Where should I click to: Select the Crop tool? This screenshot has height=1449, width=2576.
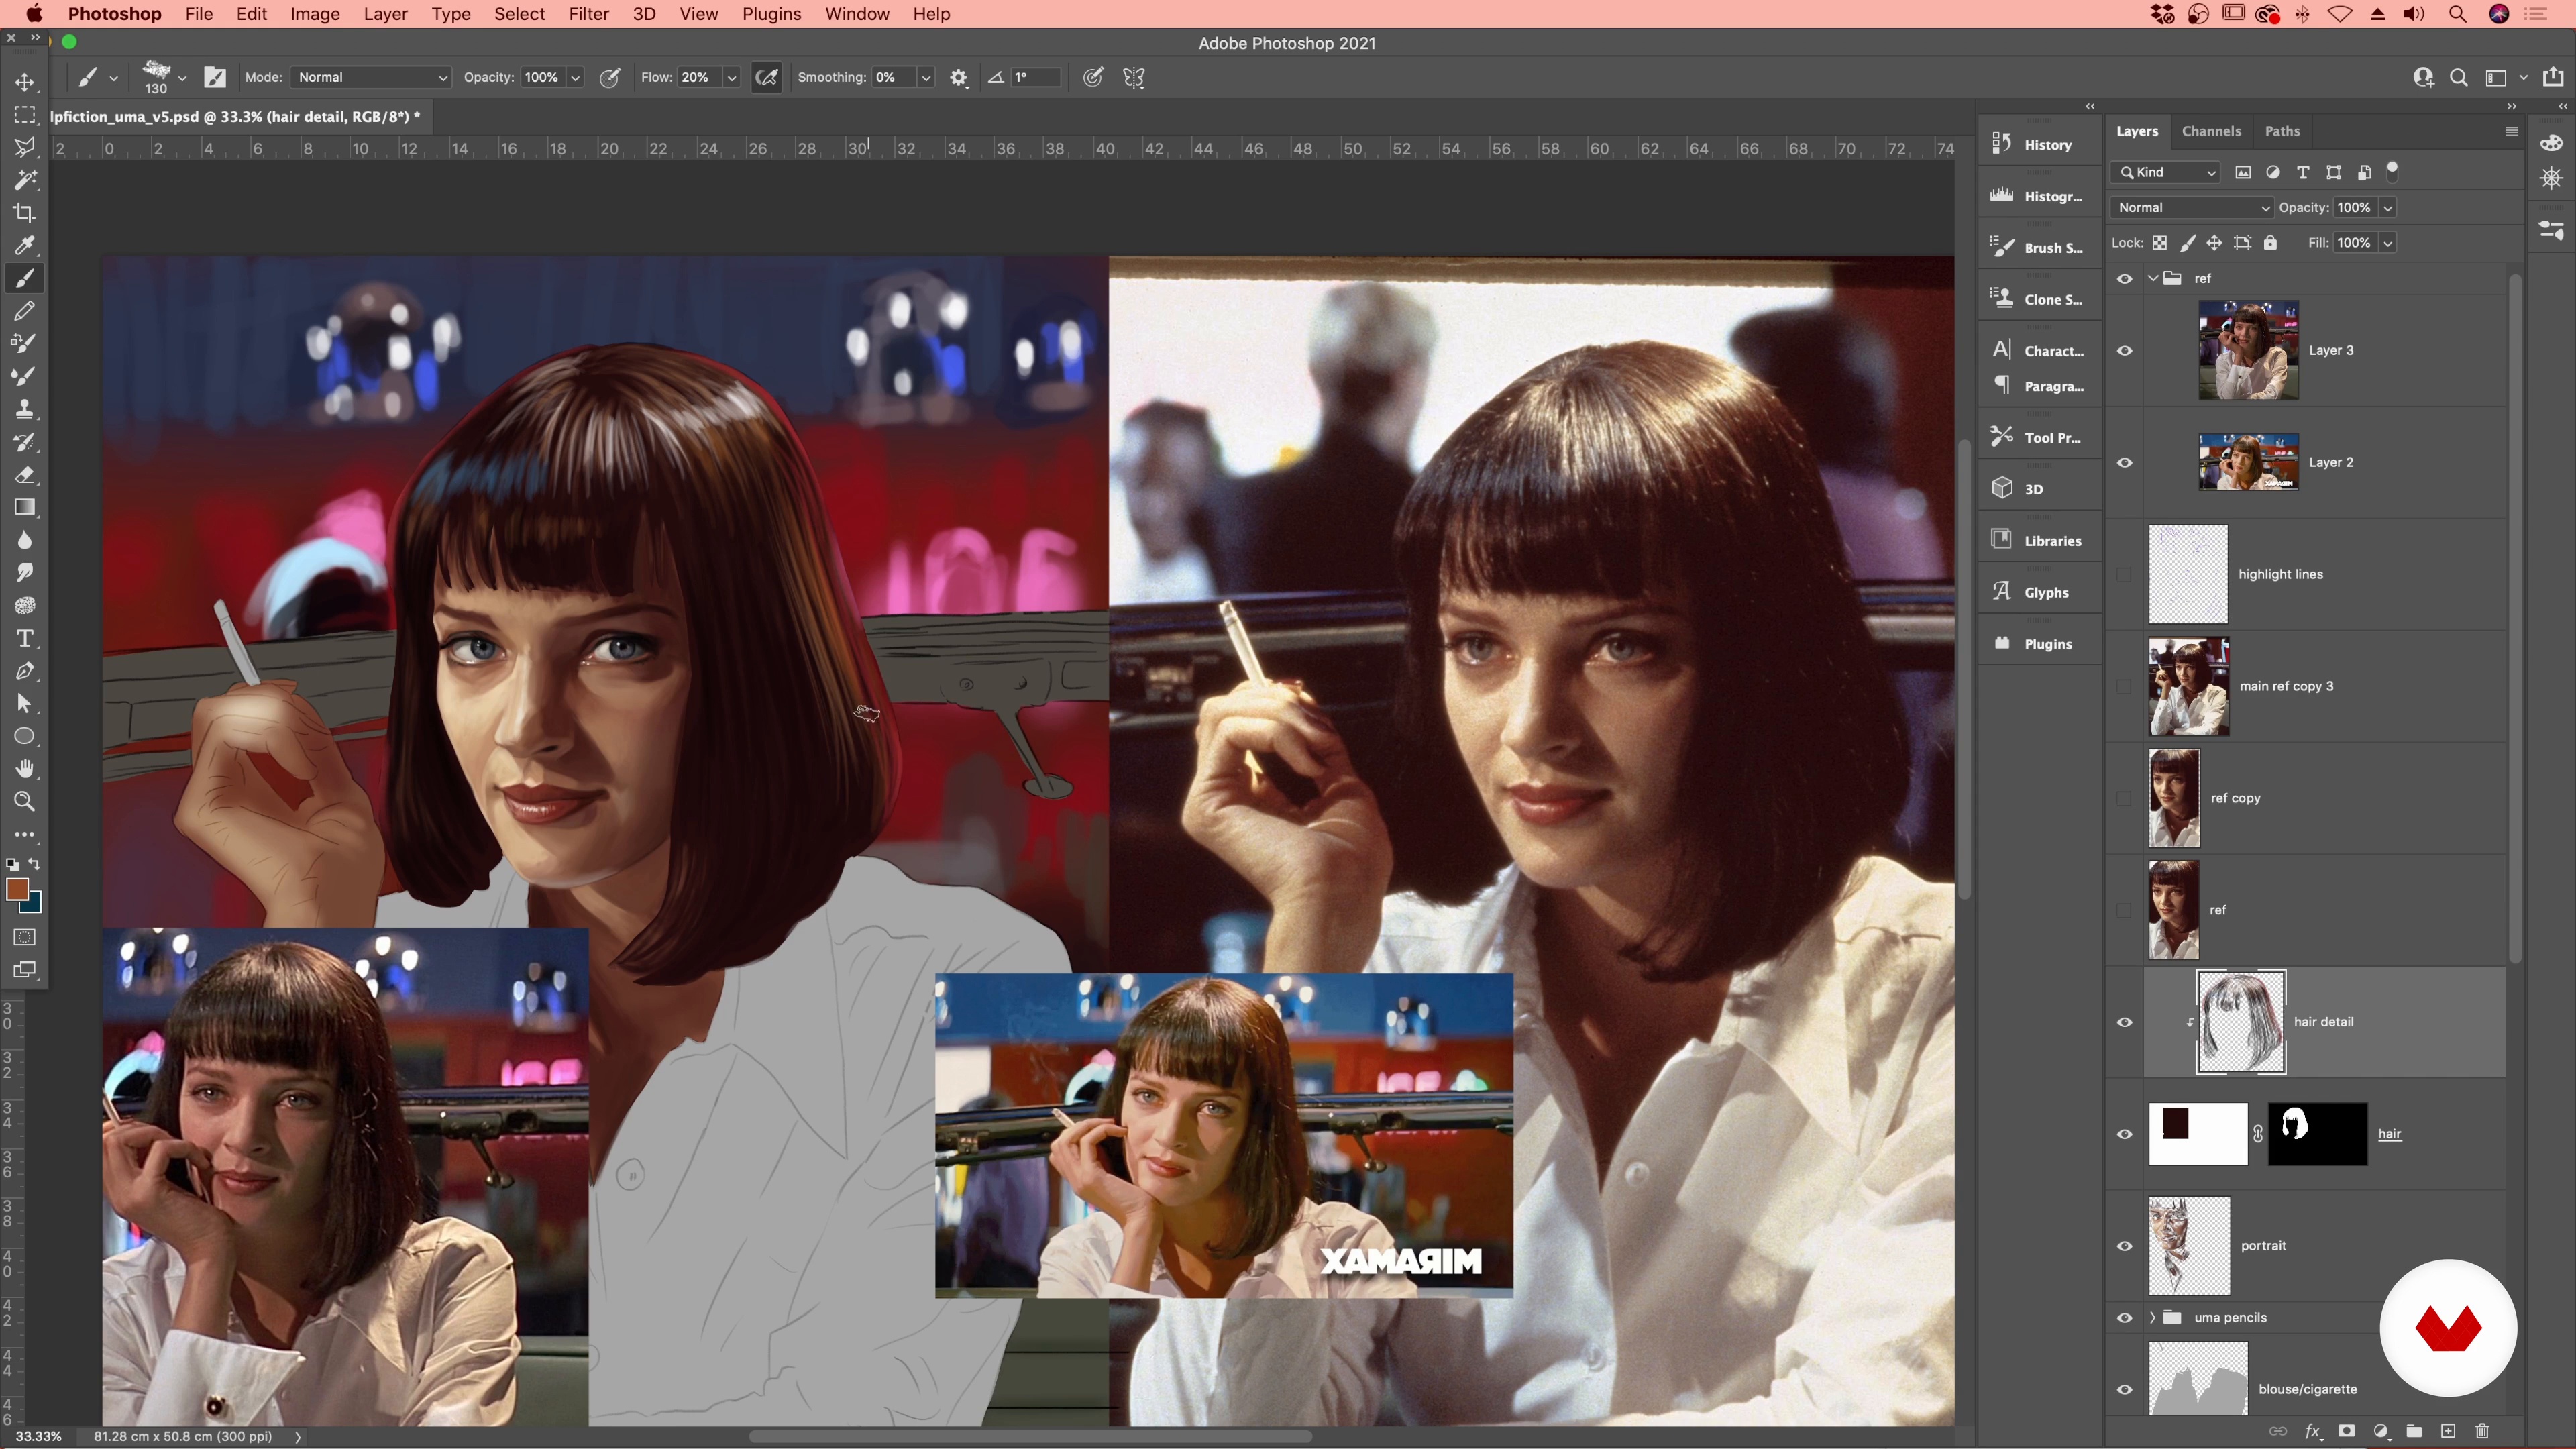click(25, 213)
